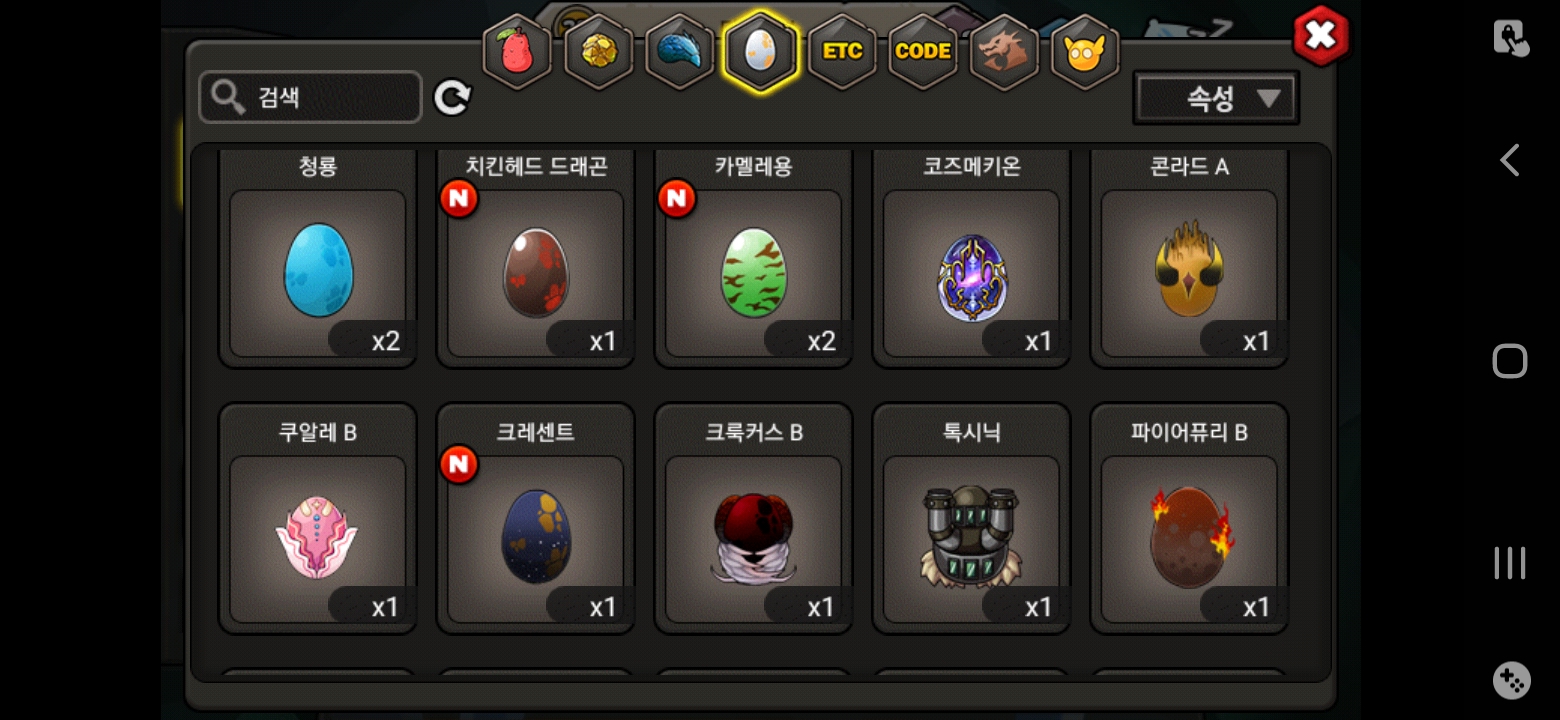Viewport: 1560px width, 720px height.
Task: Select the 크레센트 starry night egg
Action: [536, 518]
